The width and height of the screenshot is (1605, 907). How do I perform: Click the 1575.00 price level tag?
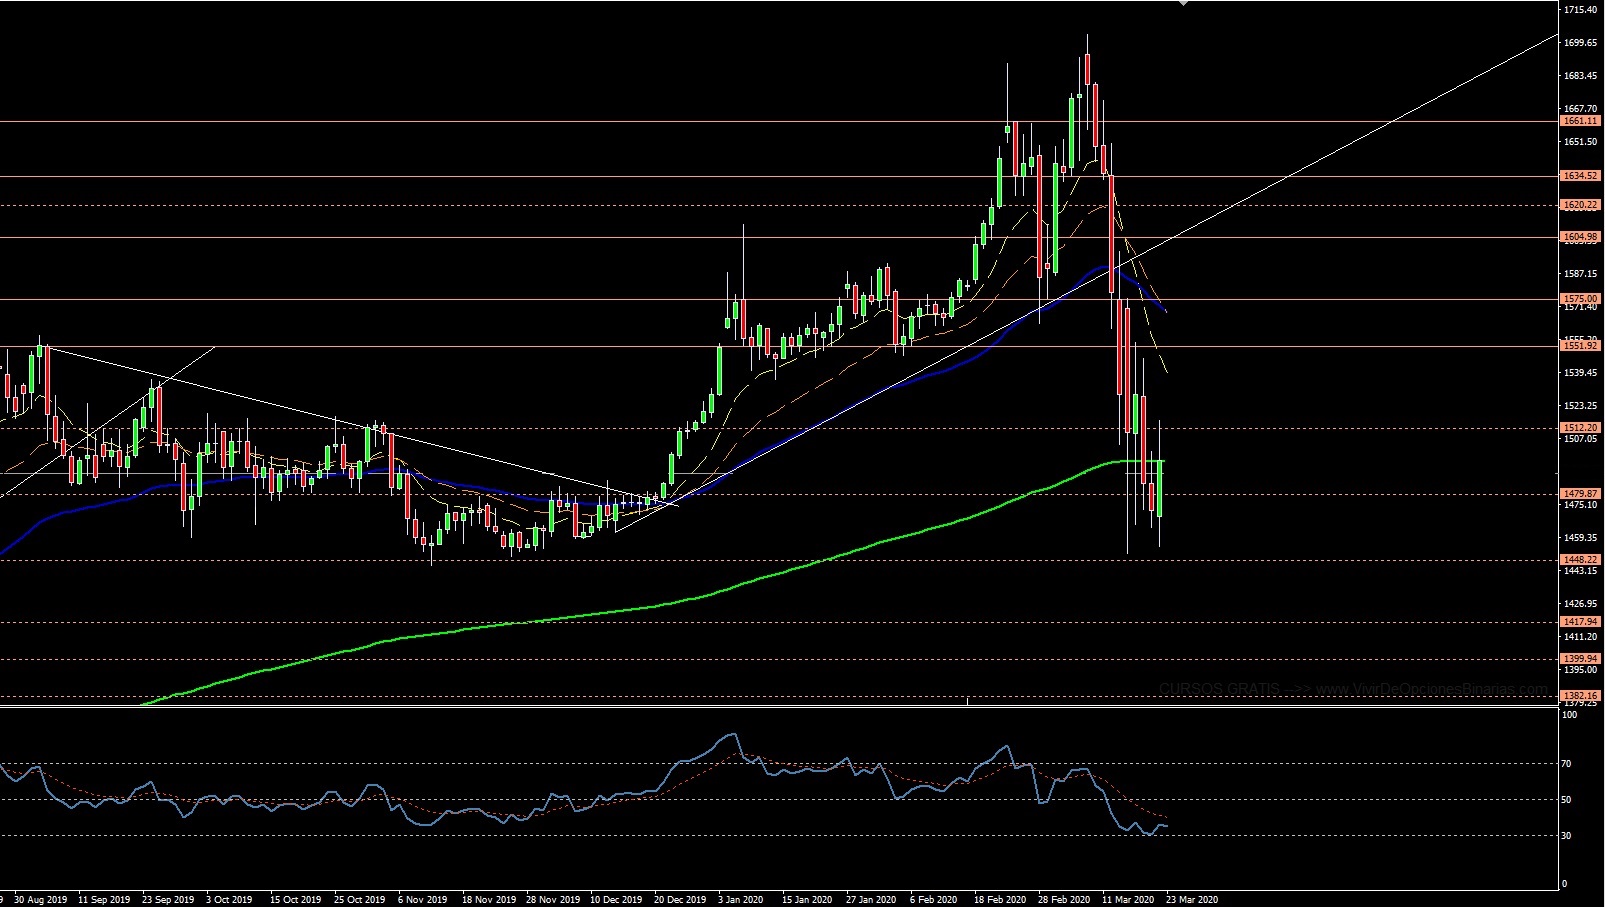point(1580,299)
